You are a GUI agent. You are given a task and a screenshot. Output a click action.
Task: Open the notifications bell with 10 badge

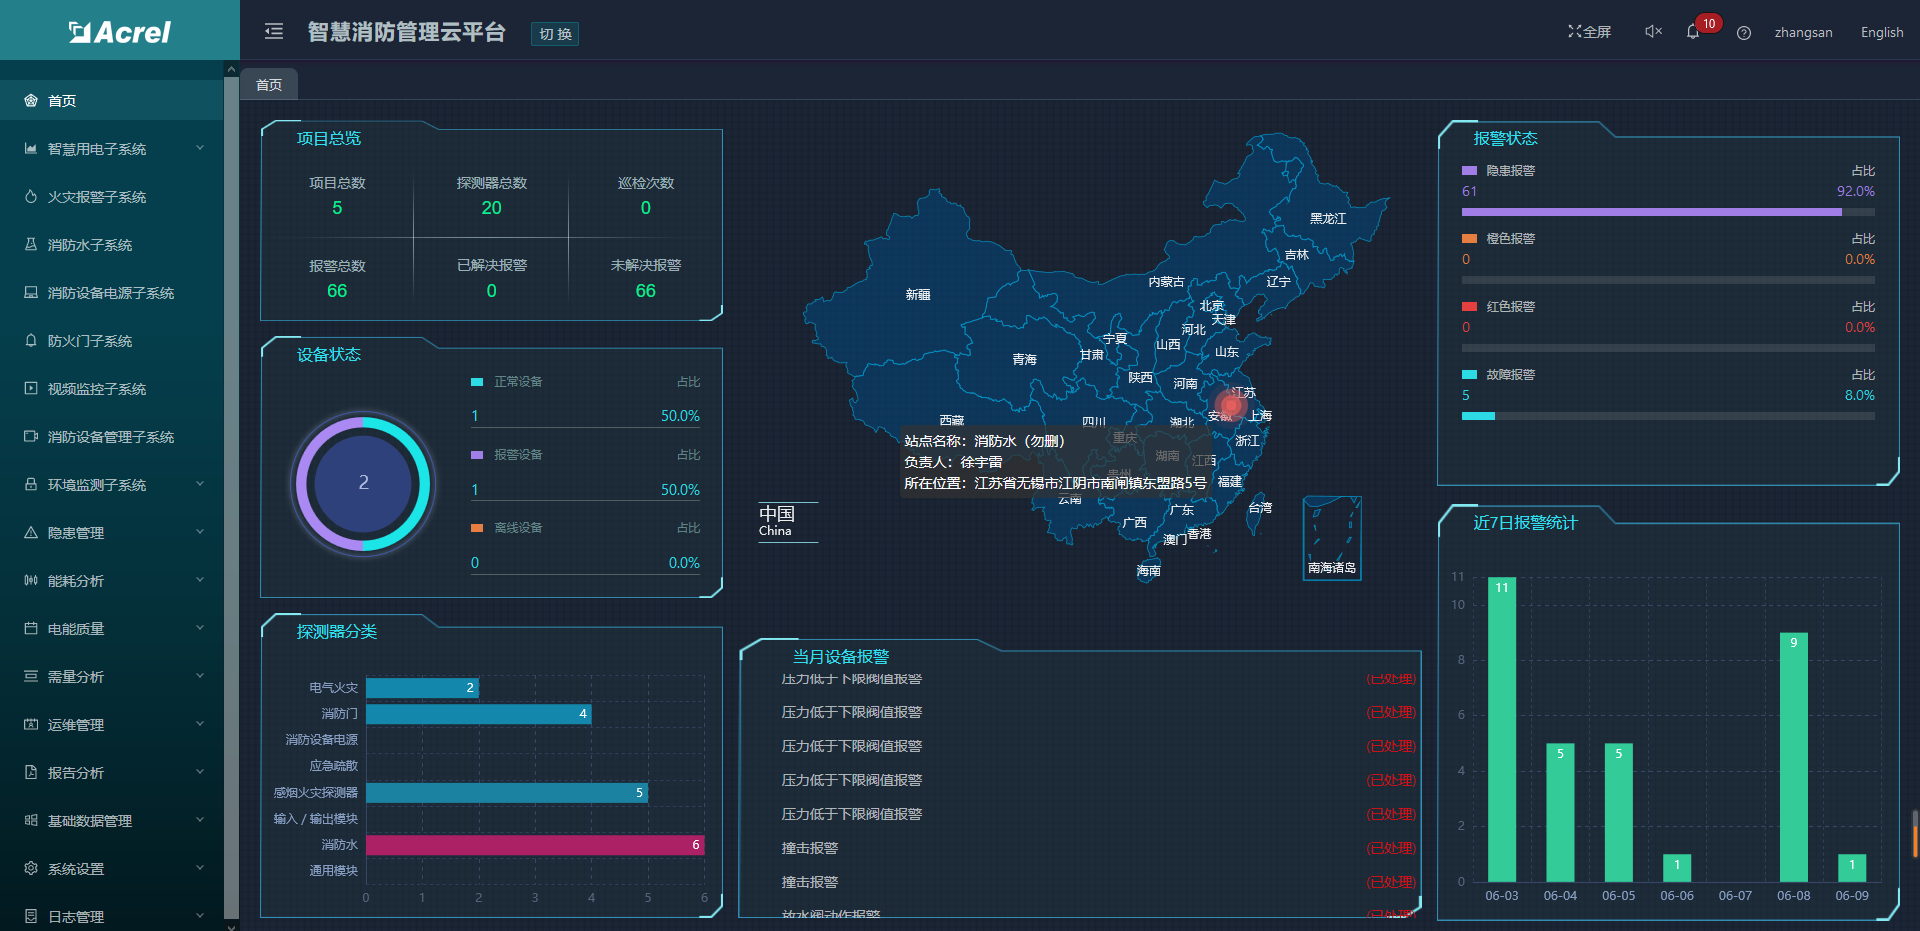(x=1693, y=32)
